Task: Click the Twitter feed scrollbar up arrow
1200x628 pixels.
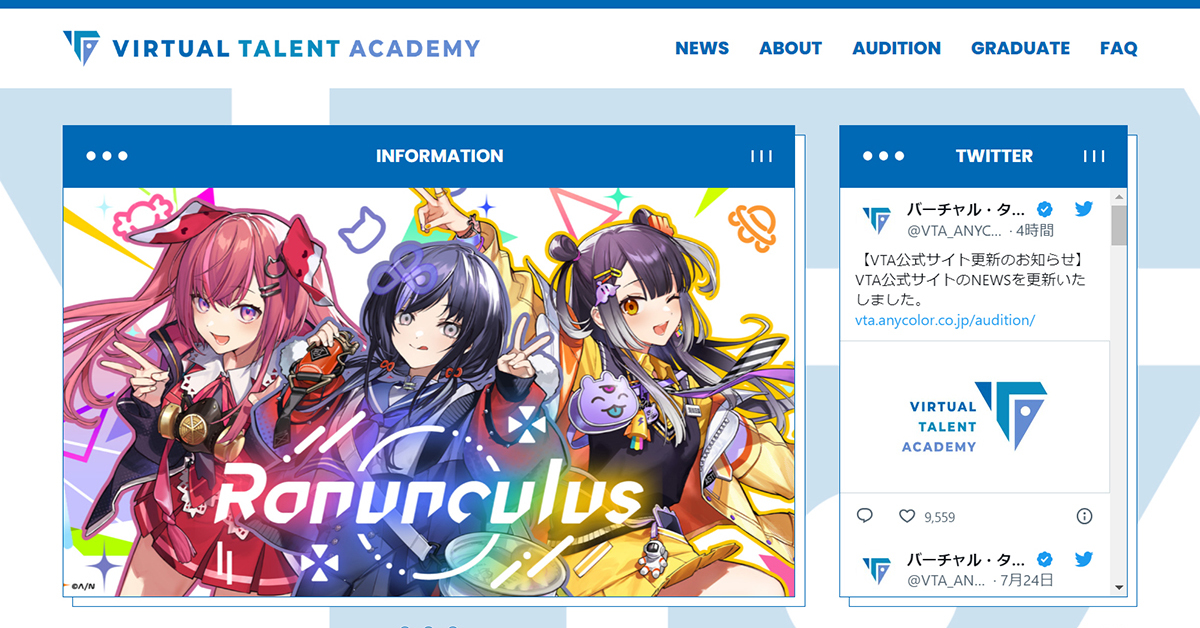Action: (1119, 196)
